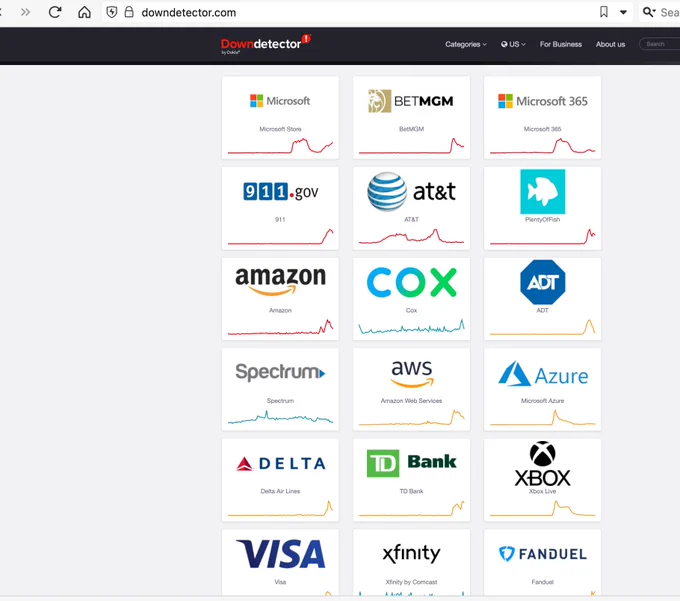Open the US country selector dropdown
This screenshot has width=680, height=601.
513,44
